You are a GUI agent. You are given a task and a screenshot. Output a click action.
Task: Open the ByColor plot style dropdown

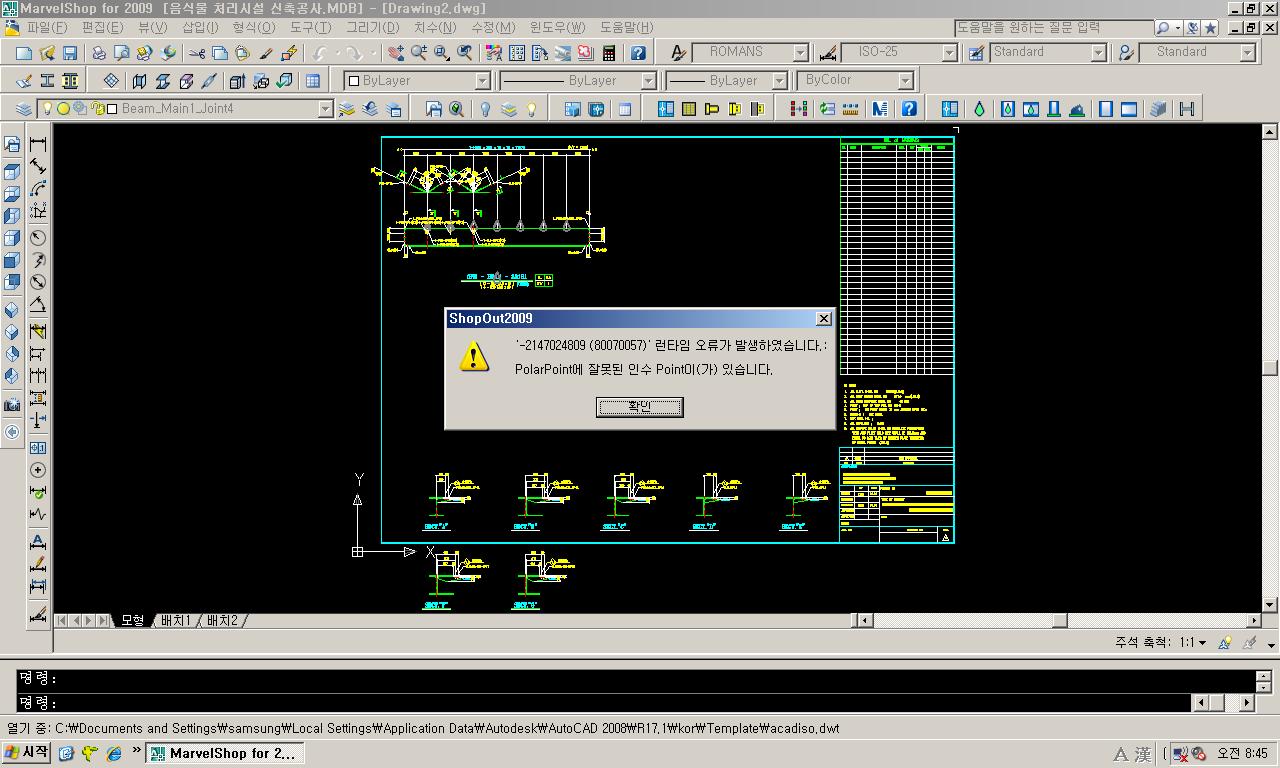pos(905,81)
